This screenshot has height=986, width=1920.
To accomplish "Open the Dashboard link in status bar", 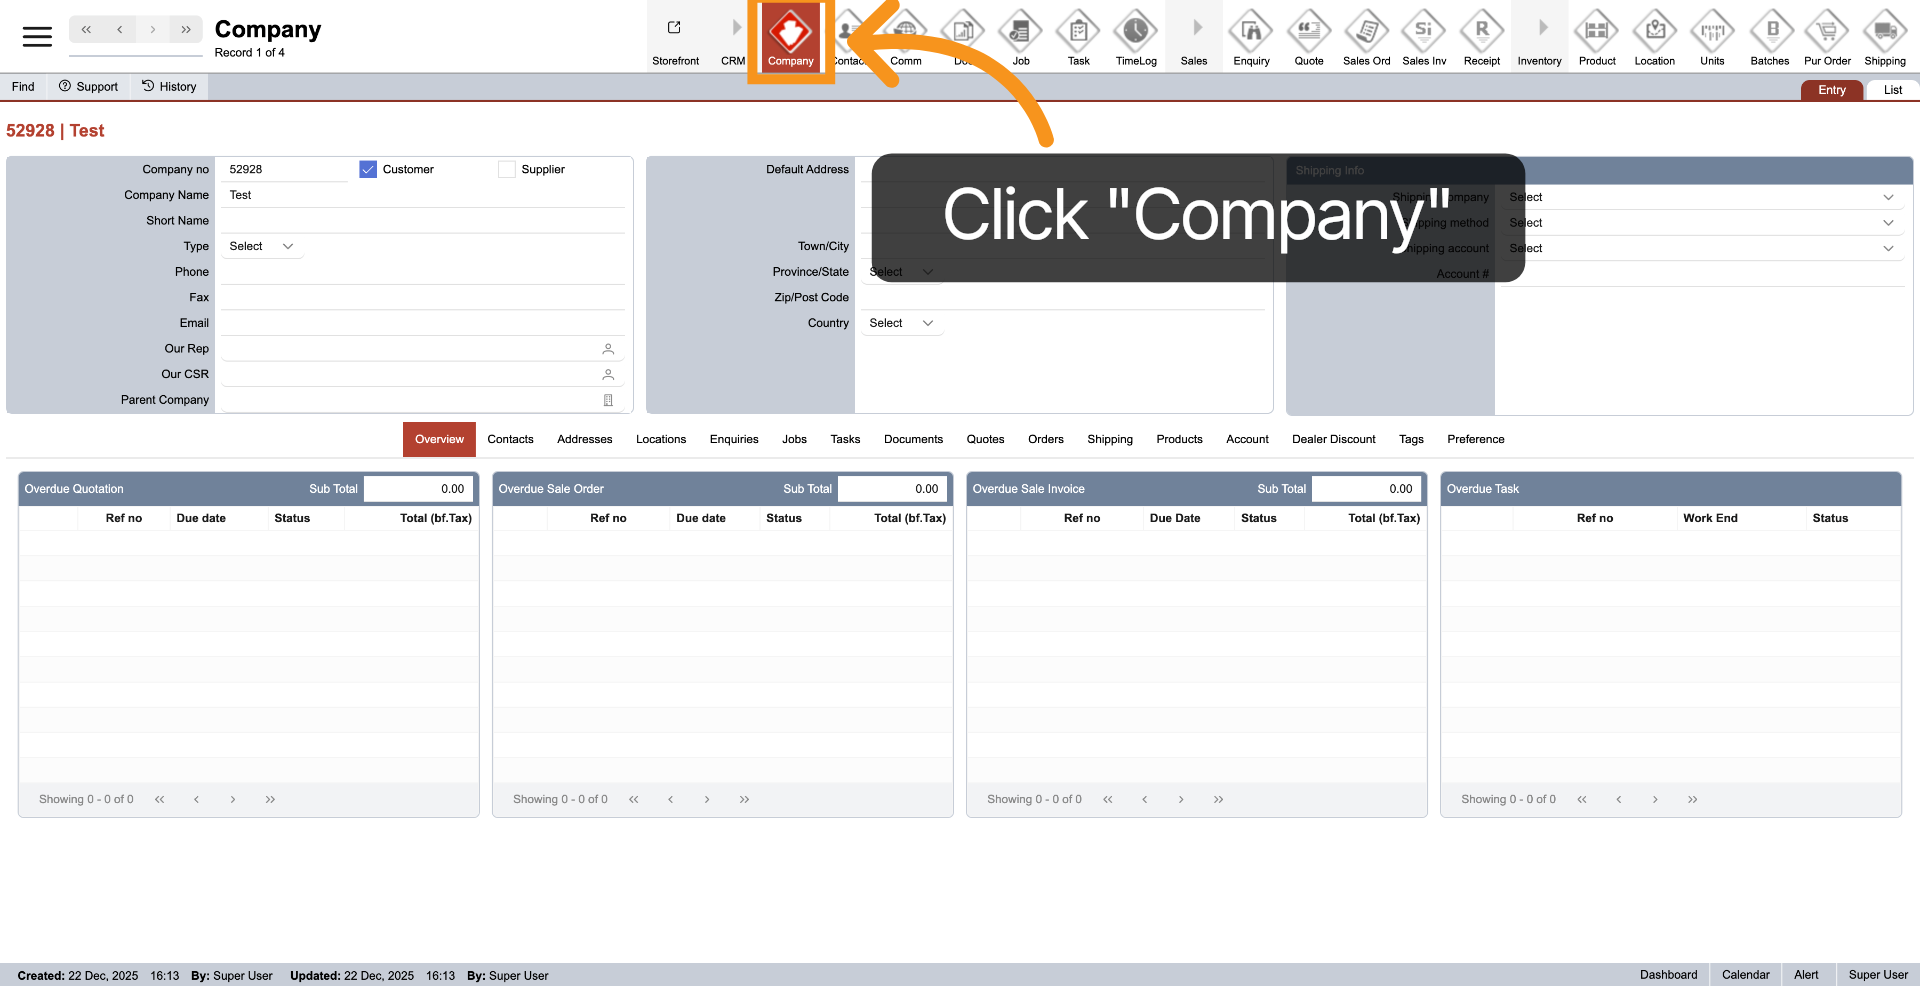I will coord(1668,974).
